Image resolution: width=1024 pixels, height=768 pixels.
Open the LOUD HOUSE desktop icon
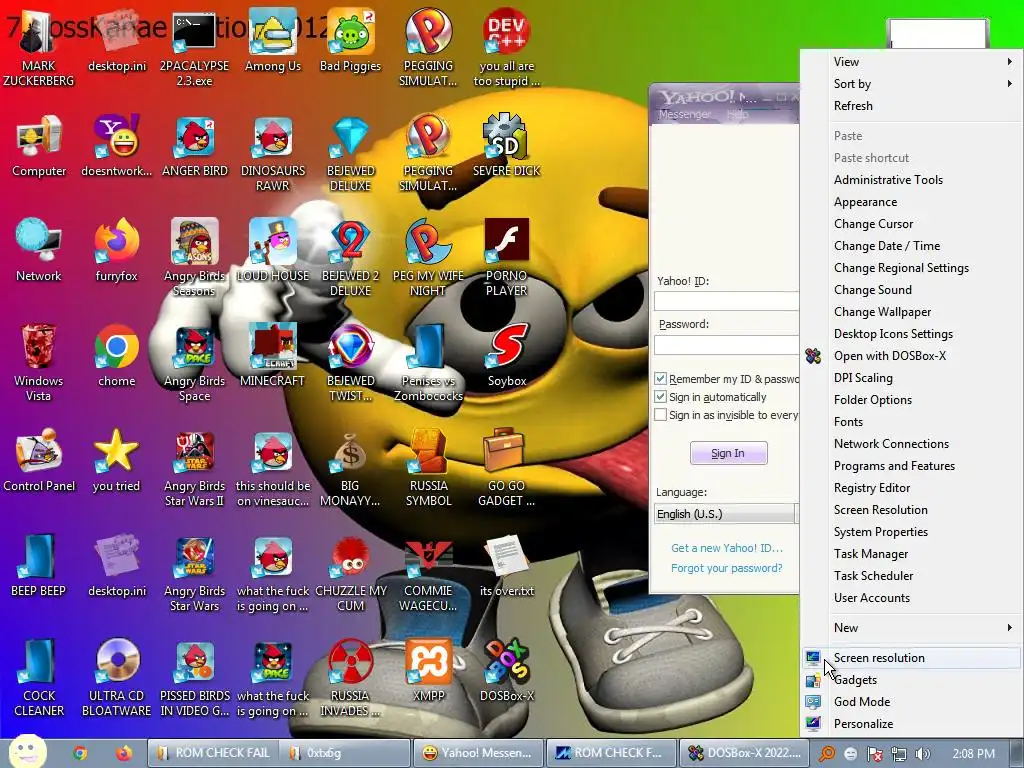(272, 250)
